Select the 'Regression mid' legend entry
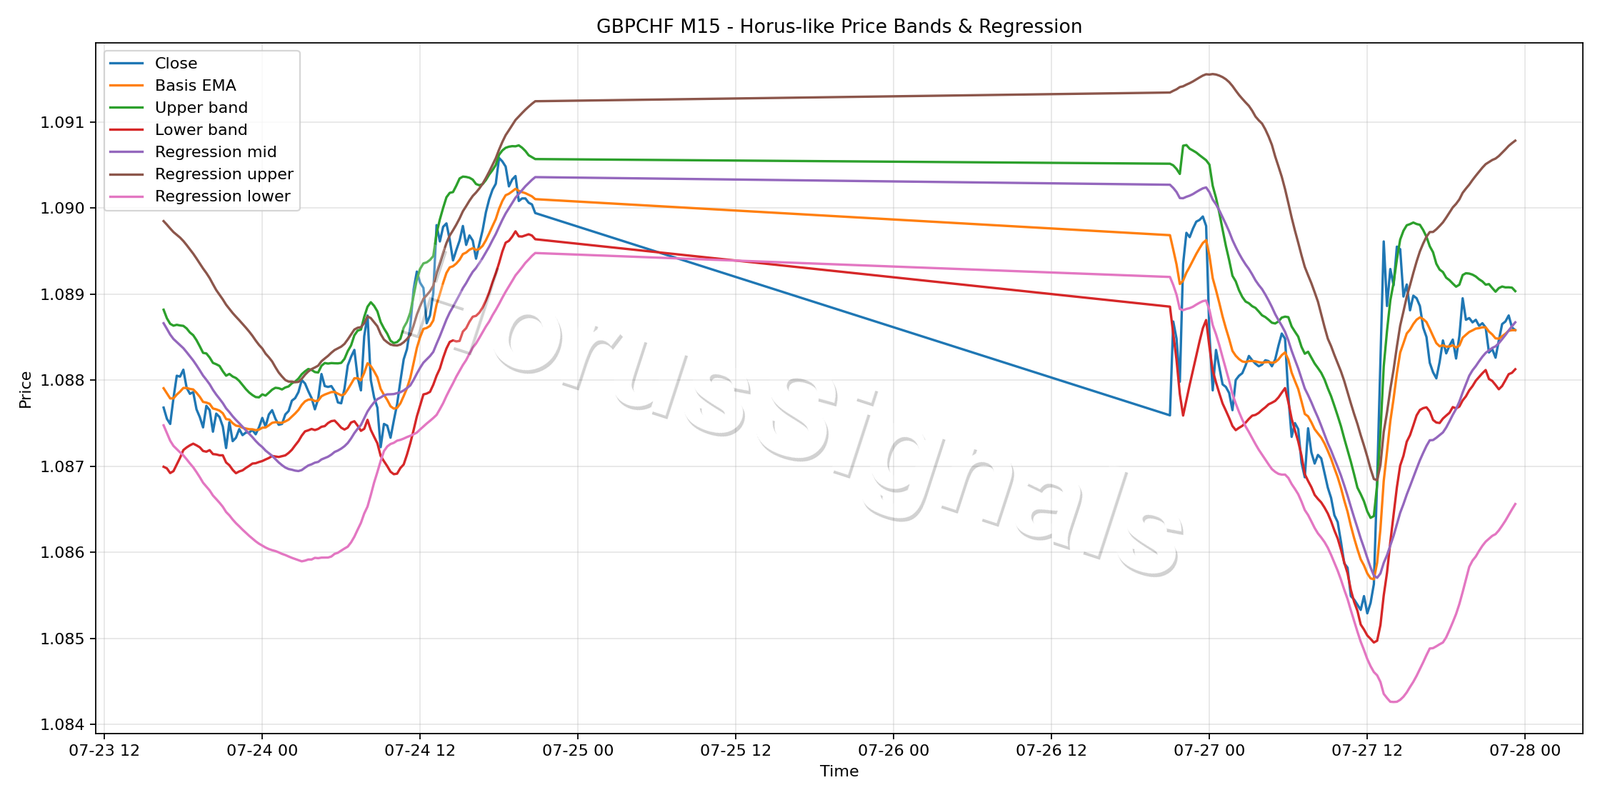This screenshot has width=1600, height=800. click(216, 152)
